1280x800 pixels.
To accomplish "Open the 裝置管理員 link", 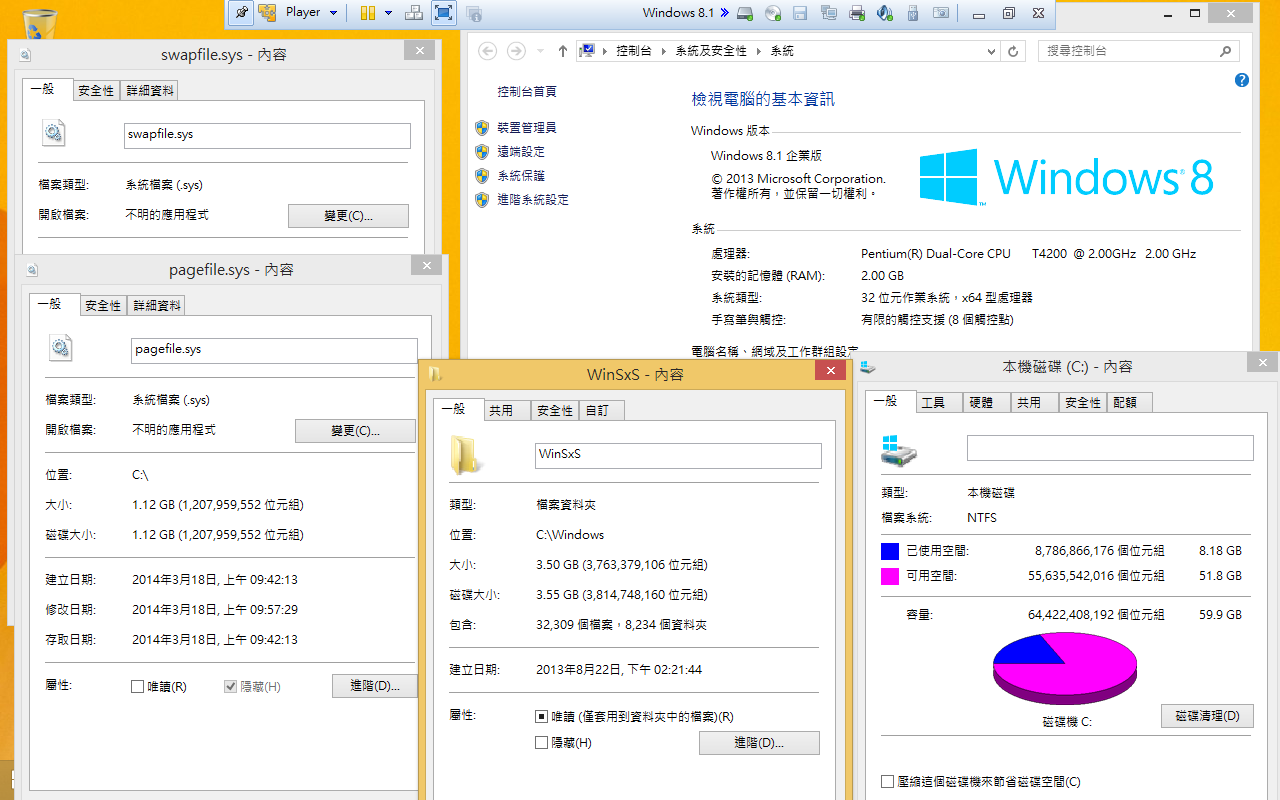I will [526, 128].
